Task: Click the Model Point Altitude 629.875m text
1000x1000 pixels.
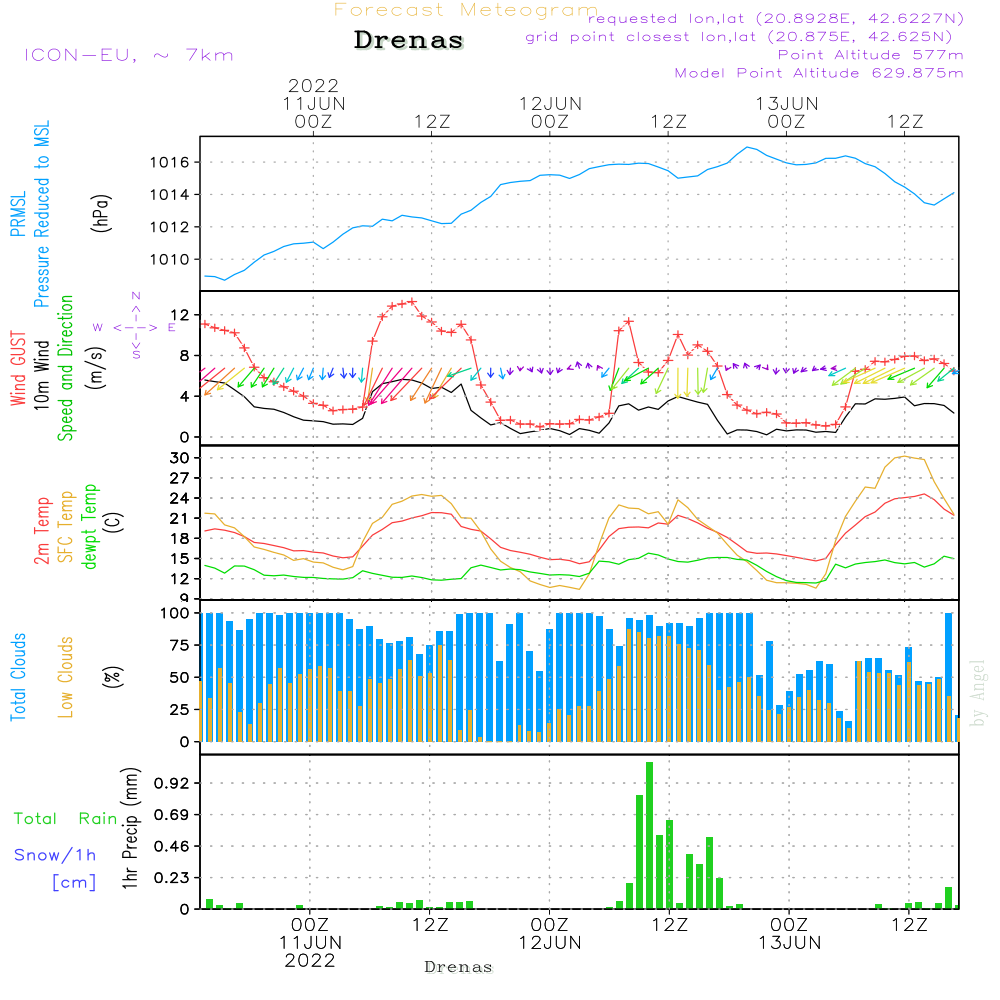Action: pyautogui.click(x=819, y=73)
